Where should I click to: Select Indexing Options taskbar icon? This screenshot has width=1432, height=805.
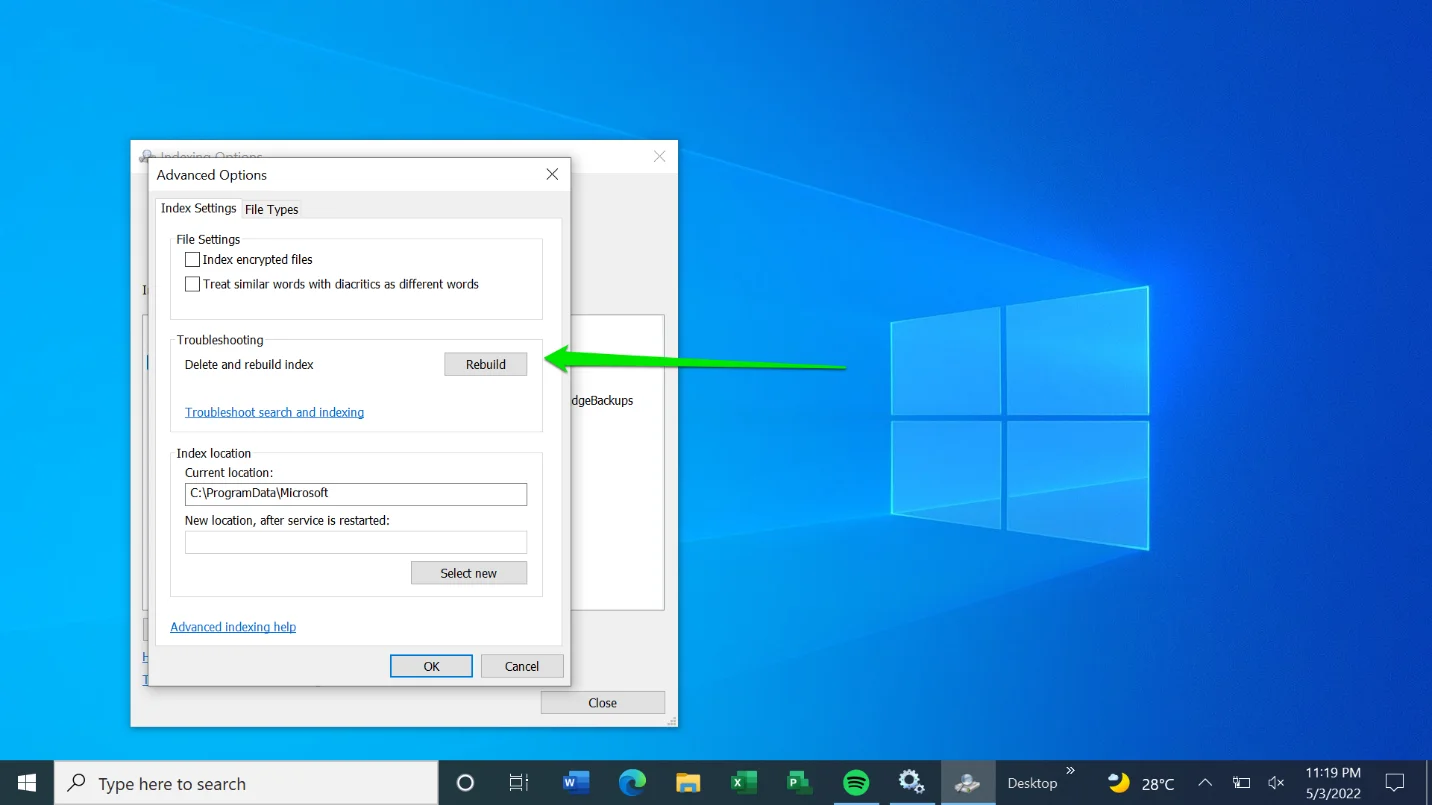(x=968, y=783)
